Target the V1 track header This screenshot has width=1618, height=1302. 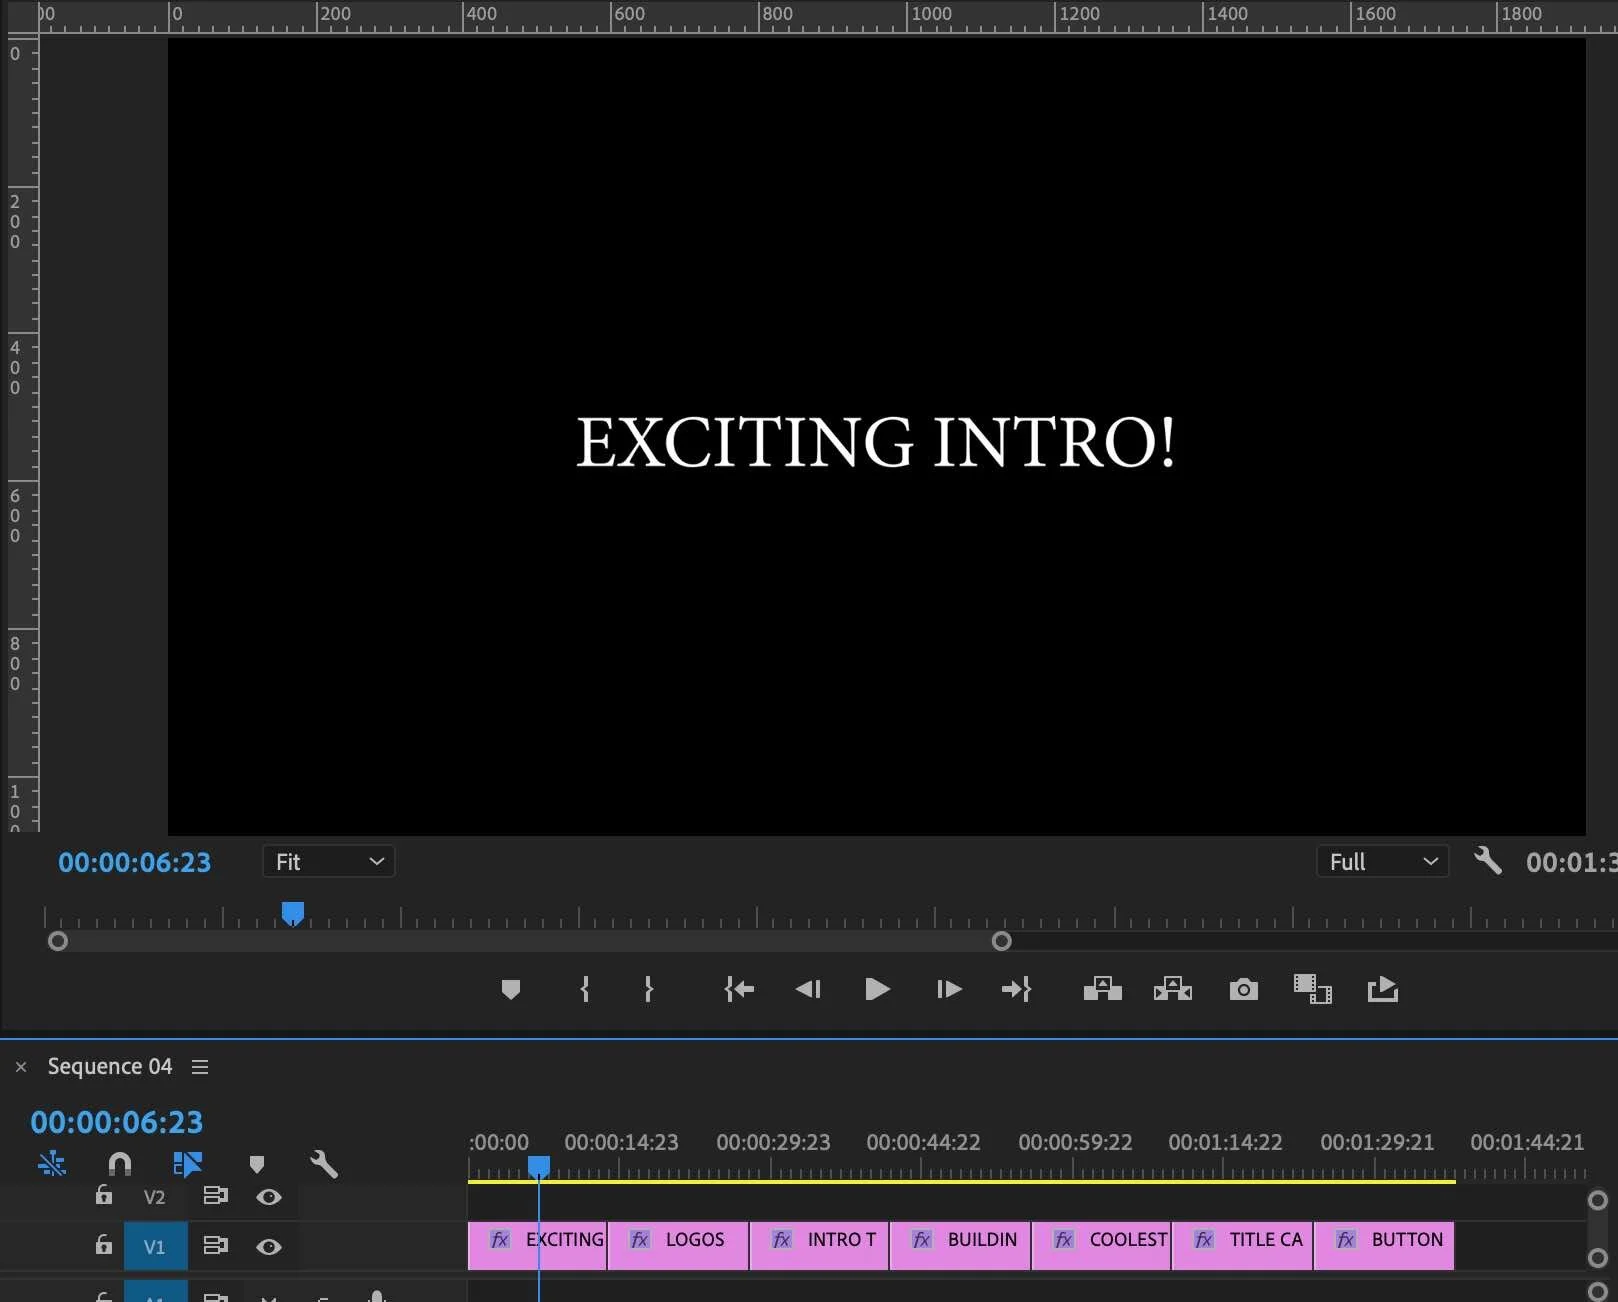point(155,1247)
